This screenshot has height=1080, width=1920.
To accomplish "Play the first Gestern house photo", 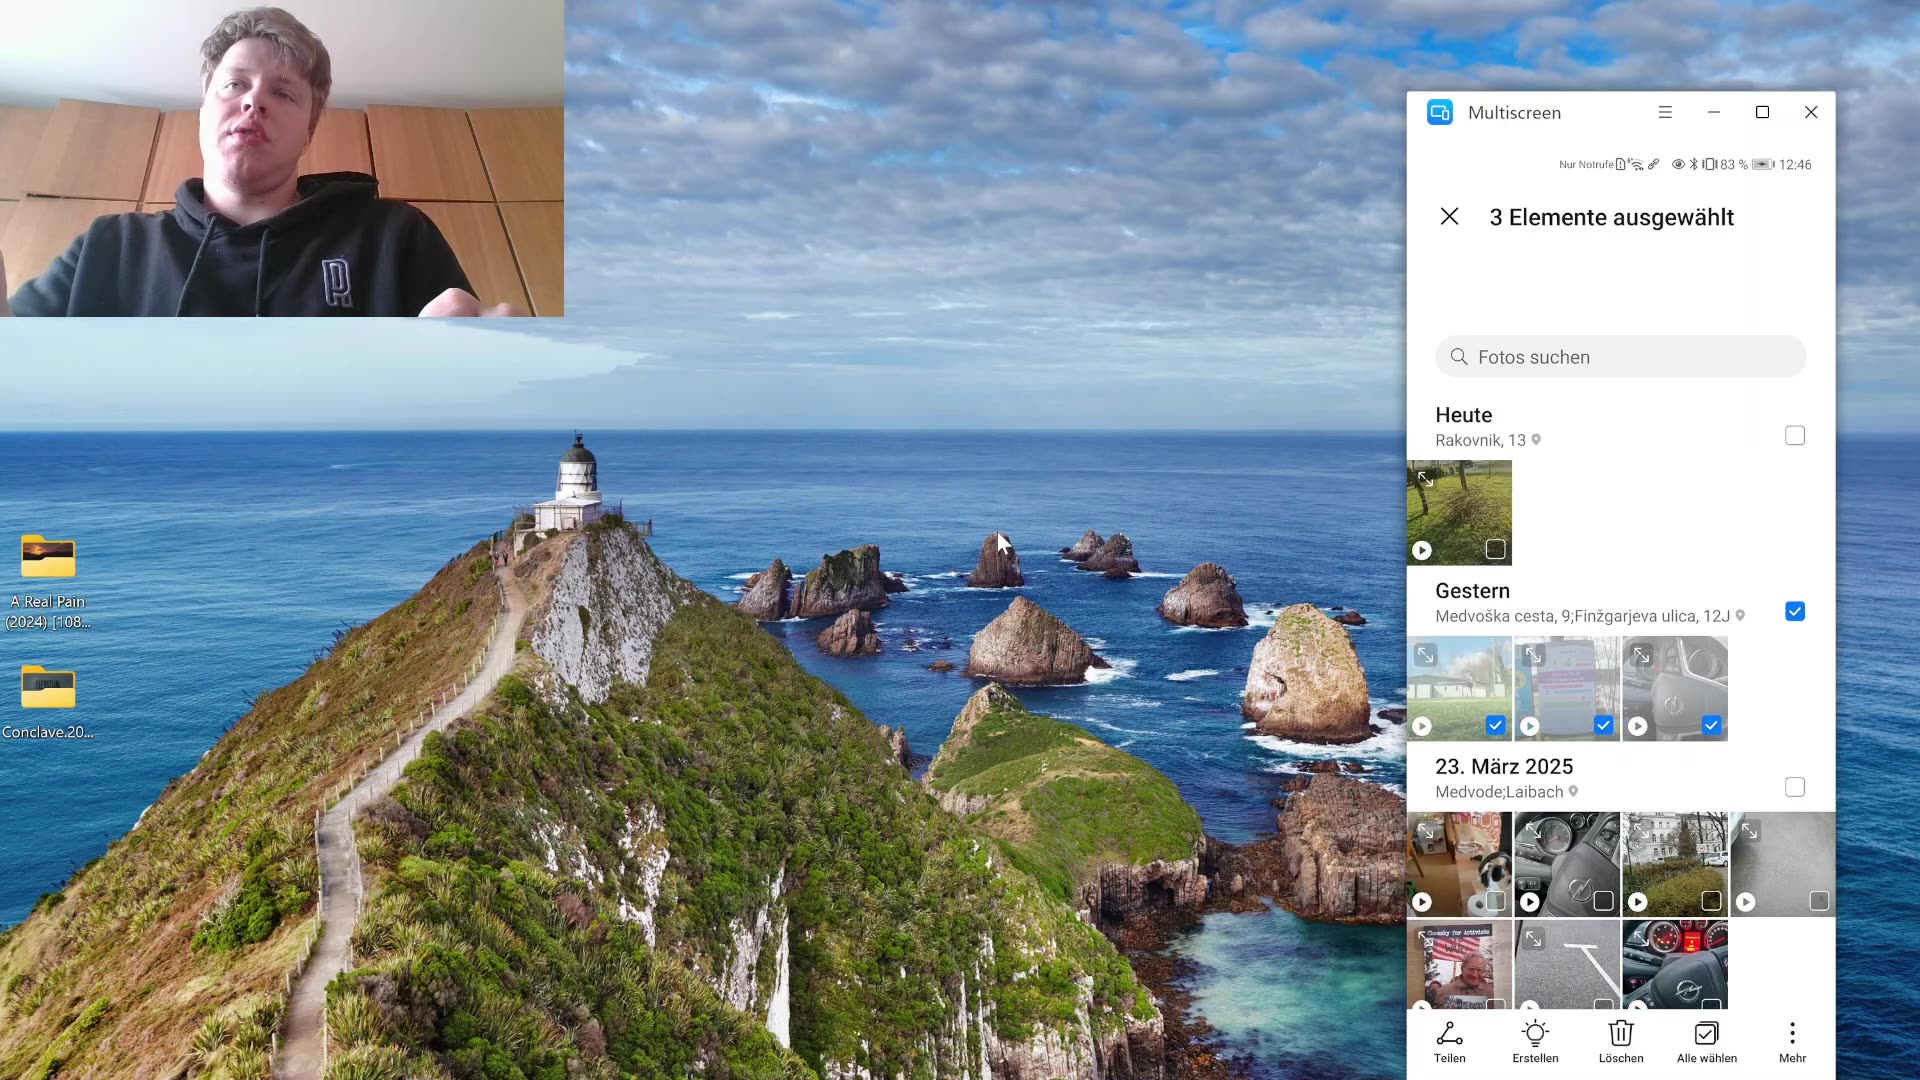I will click(x=1422, y=727).
